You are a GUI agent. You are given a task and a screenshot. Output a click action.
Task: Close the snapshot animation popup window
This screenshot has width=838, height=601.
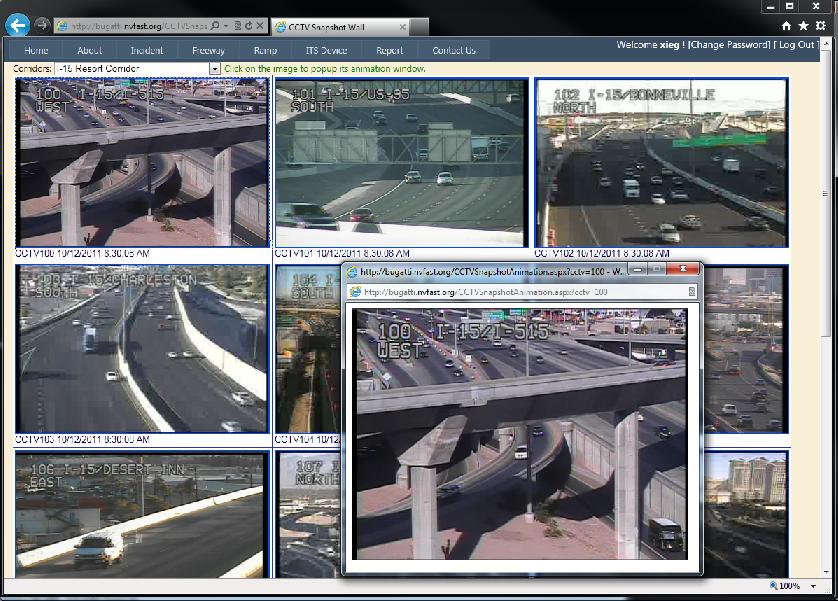683,269
